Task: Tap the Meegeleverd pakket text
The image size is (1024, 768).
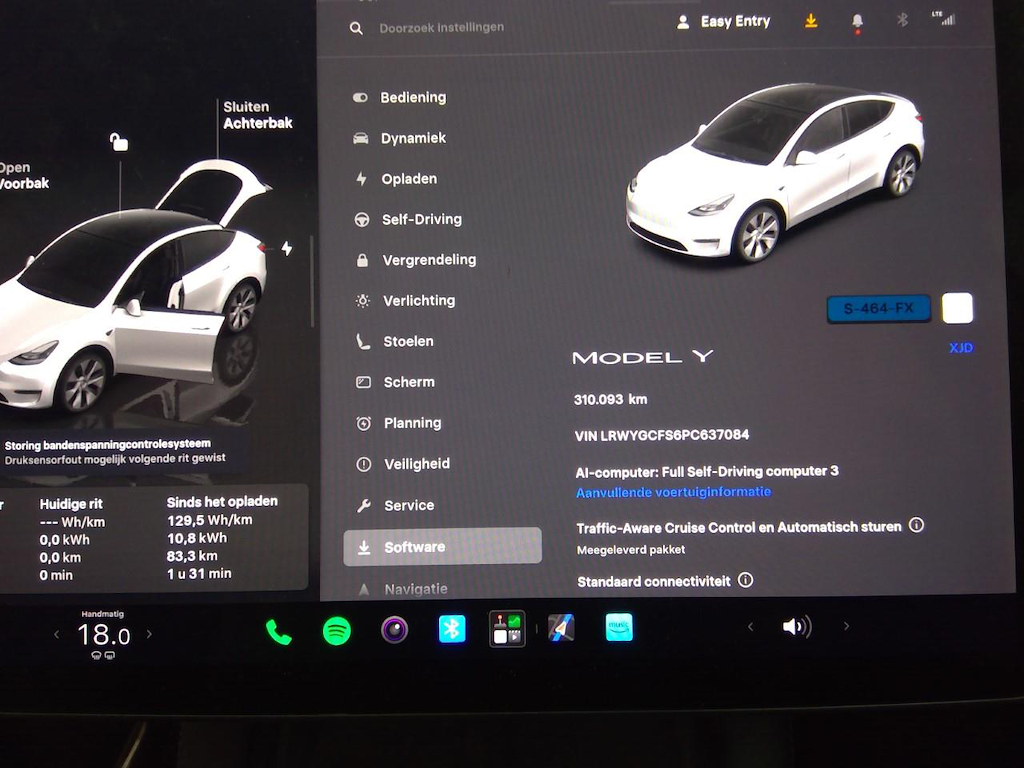Action: pos(631,550)
